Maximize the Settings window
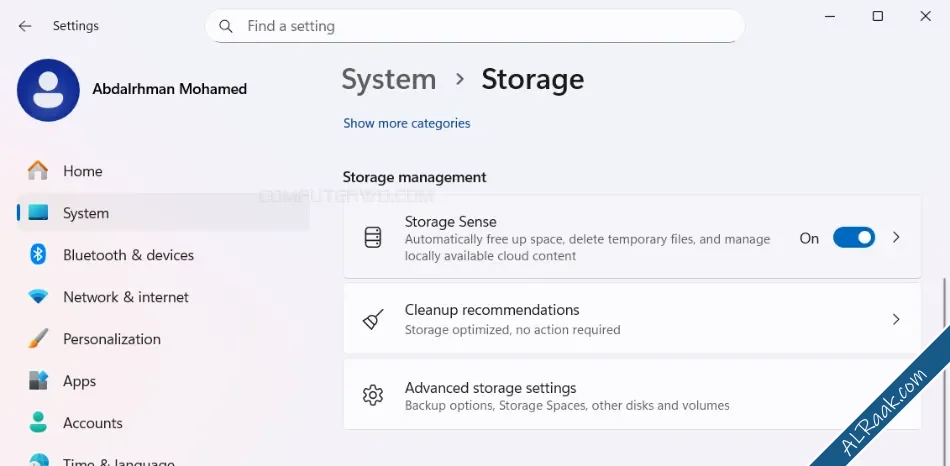This screenshot has height=466, width=950. click(x=877, y=16)
